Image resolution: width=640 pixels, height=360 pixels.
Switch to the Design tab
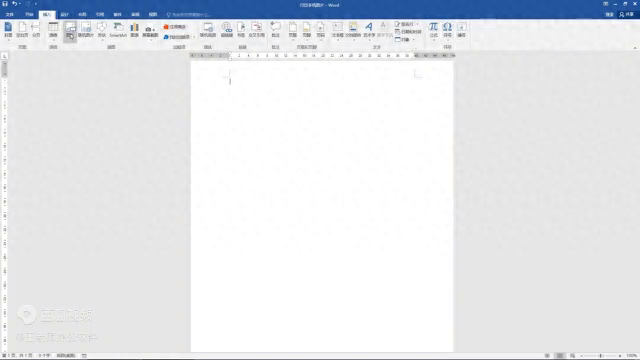pos(64,14)
